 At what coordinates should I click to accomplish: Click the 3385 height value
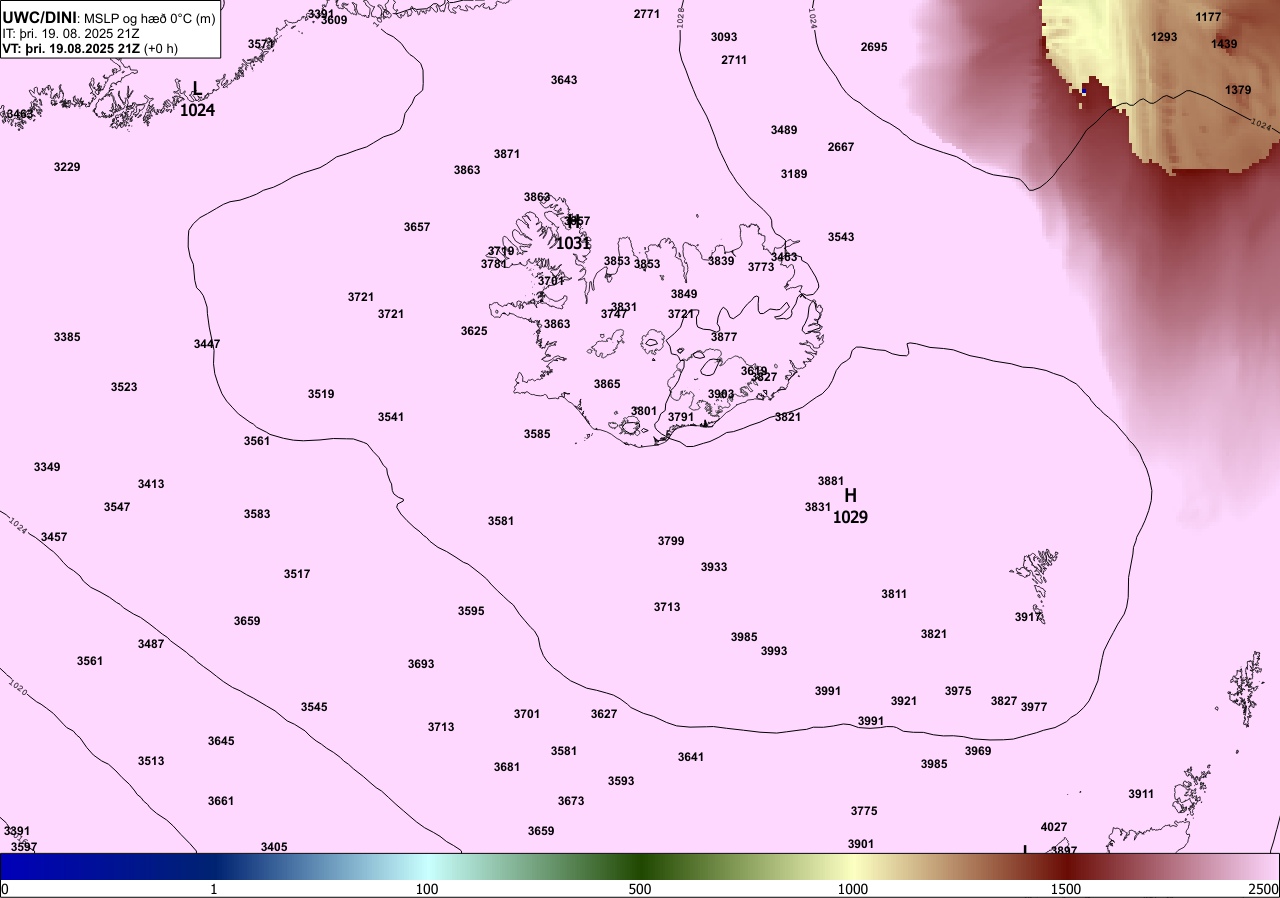point(67,337)
